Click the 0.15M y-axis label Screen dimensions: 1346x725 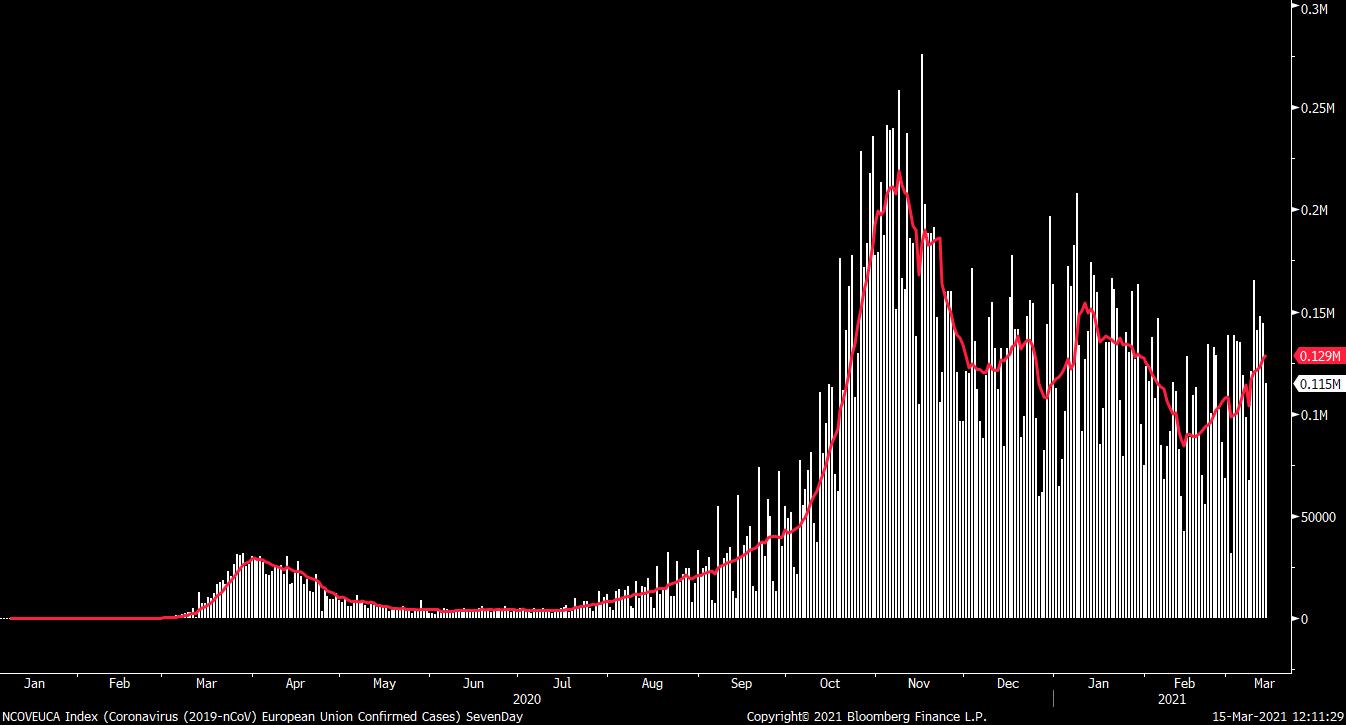1315,313
